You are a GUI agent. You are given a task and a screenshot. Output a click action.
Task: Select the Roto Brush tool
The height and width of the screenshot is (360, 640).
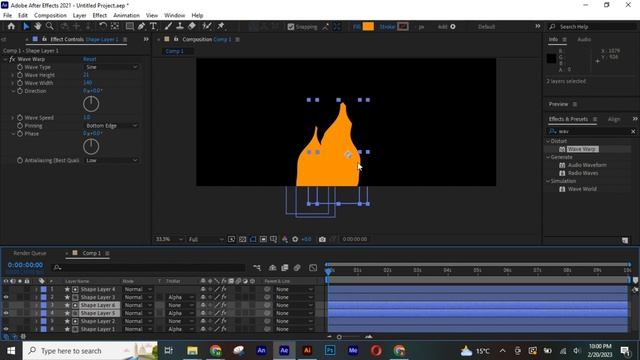(x=207, y=27)
